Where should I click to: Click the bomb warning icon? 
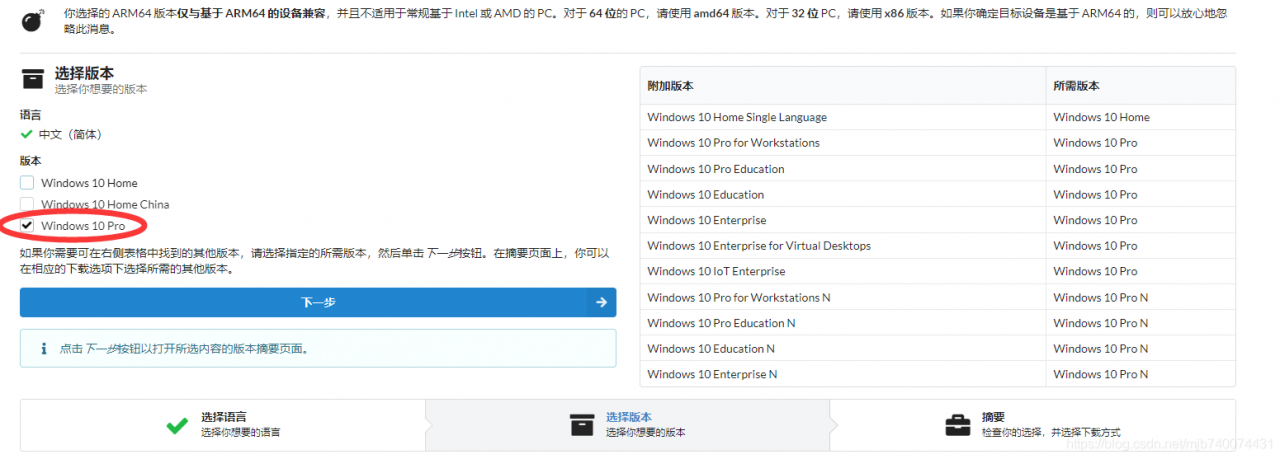pyautogui.click(x=32, y=20)
